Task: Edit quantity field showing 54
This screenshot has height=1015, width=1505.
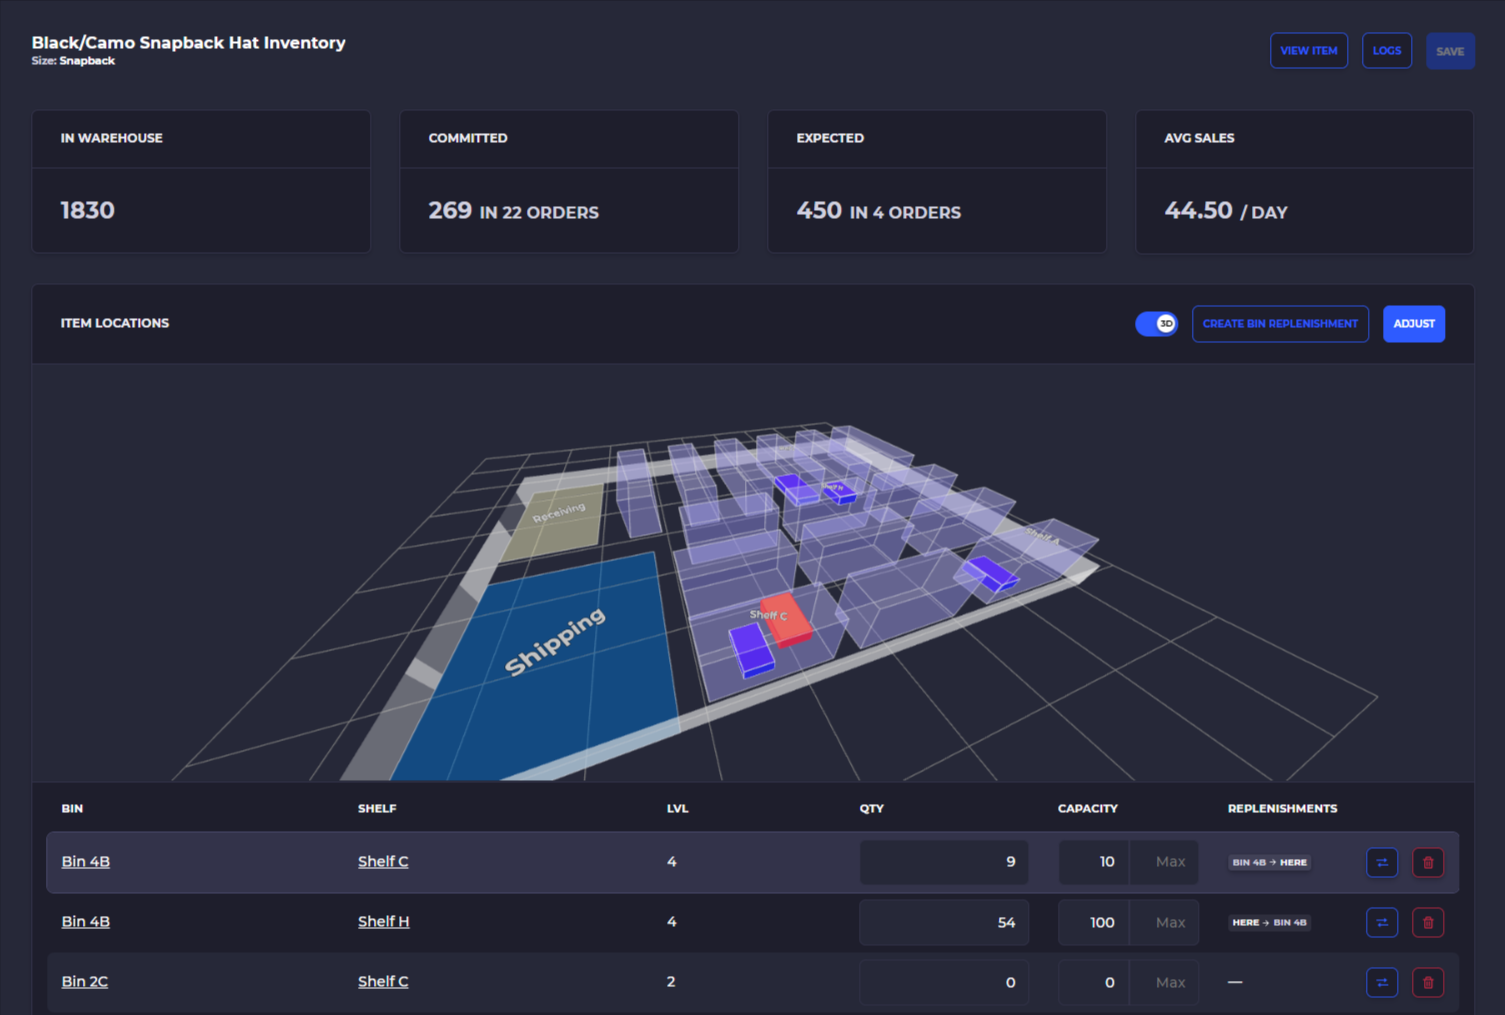Action: [x=944, y=922]
